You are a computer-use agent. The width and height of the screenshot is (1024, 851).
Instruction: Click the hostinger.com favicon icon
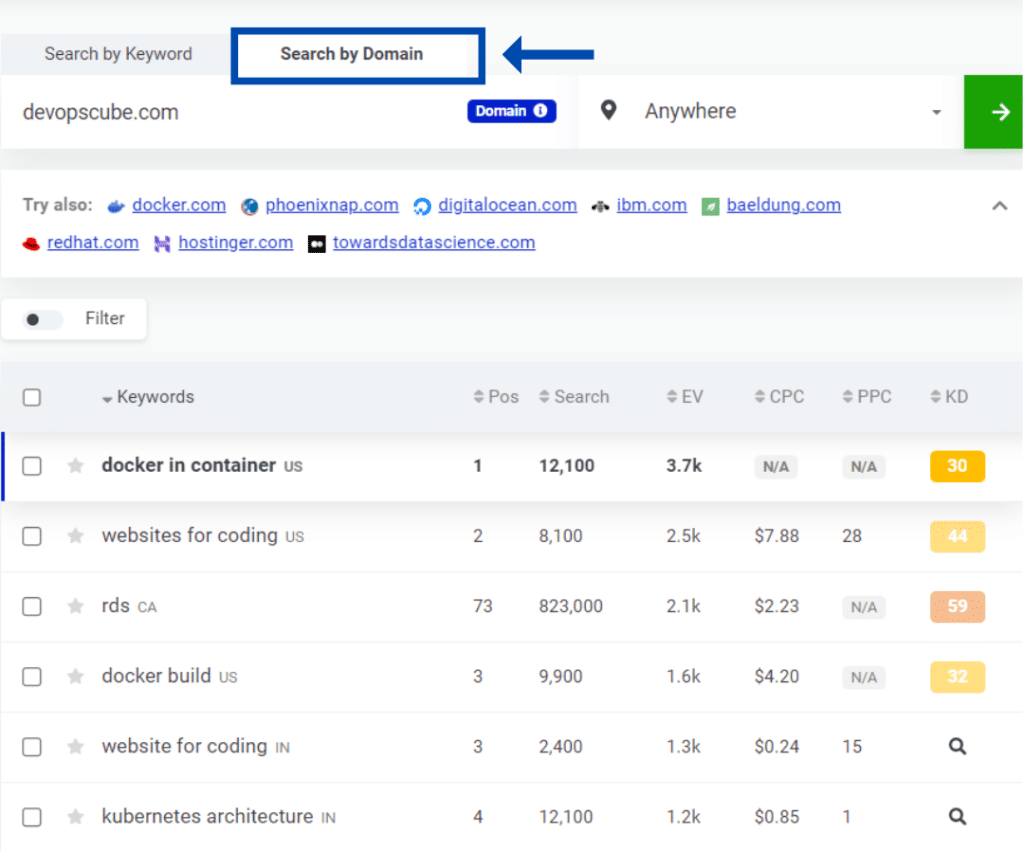point(161,242)
